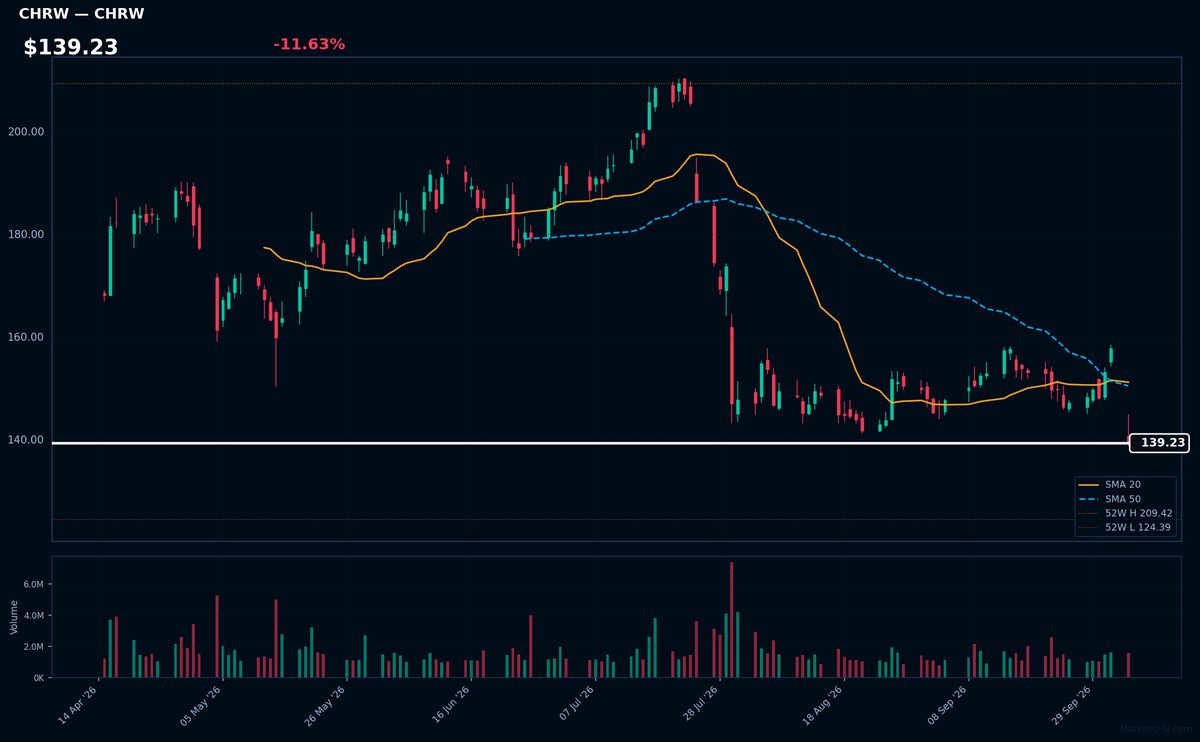Click the 05 May '26 date label
The height and width of the screenshot is (742, 1200).
pyautogui.click(x=202, y=706)
